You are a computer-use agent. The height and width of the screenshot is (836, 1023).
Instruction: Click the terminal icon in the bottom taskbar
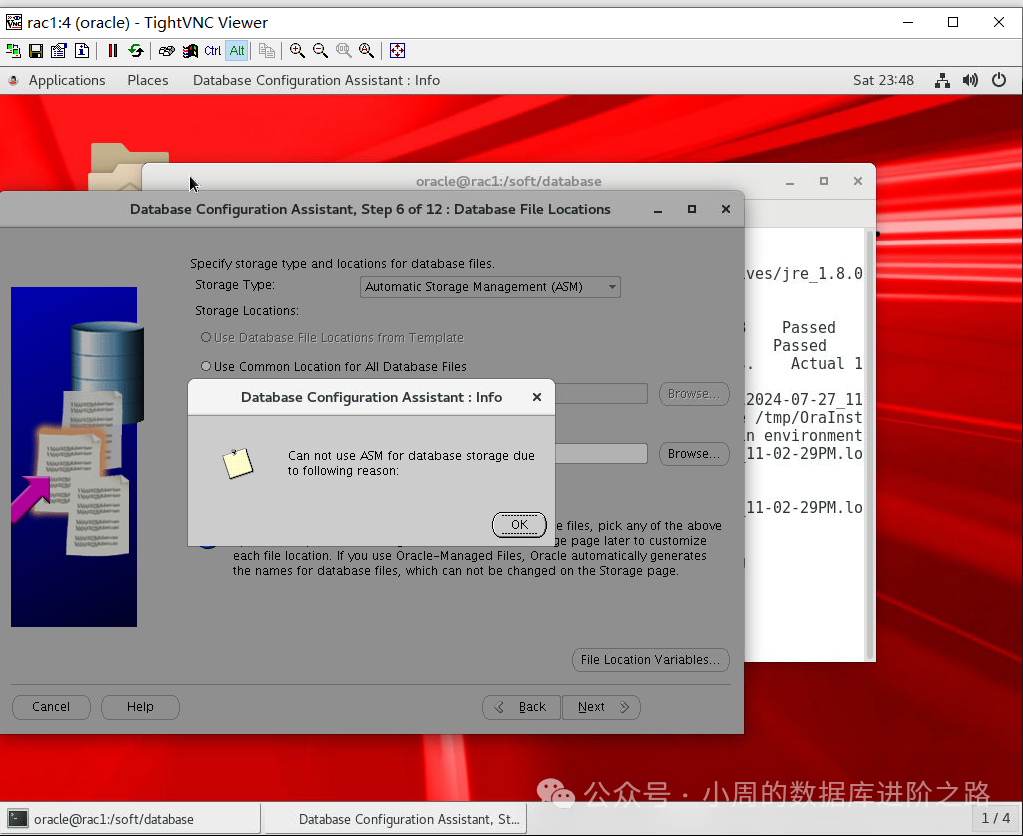tap(18, 819)
